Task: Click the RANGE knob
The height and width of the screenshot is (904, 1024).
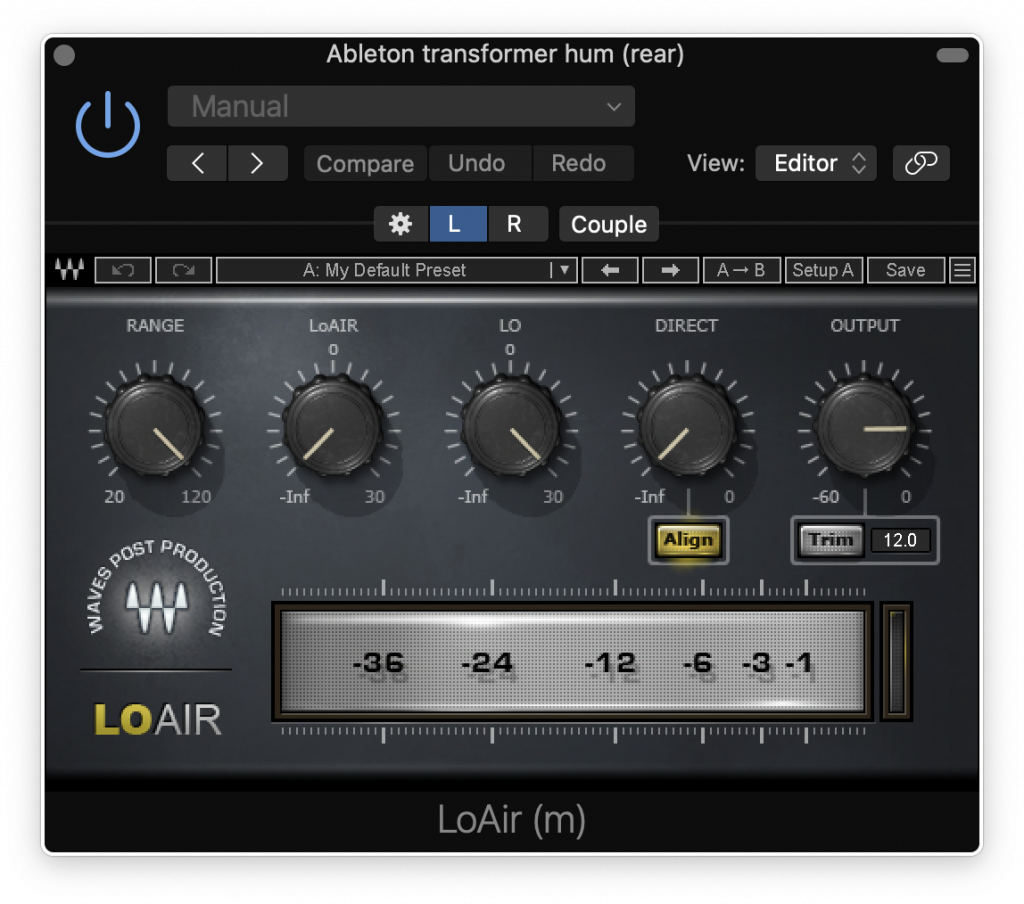Action: (155, 428)
